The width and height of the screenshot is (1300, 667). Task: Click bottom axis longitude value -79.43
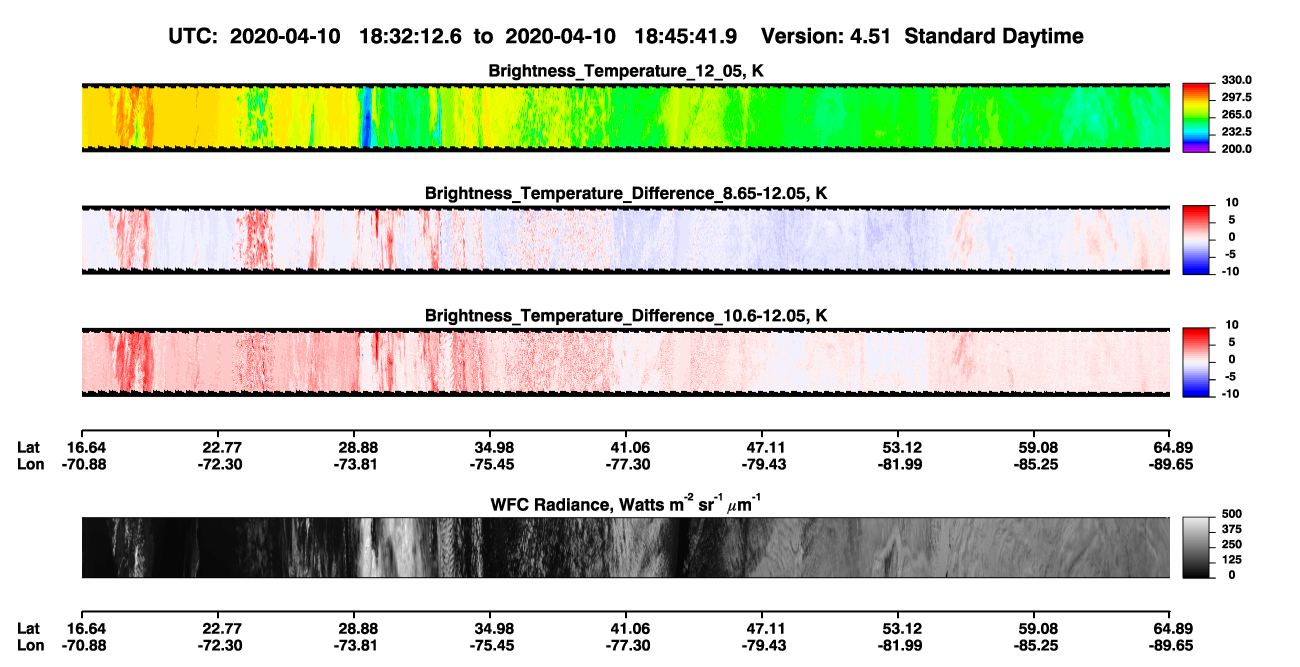[x=762, y=645]
